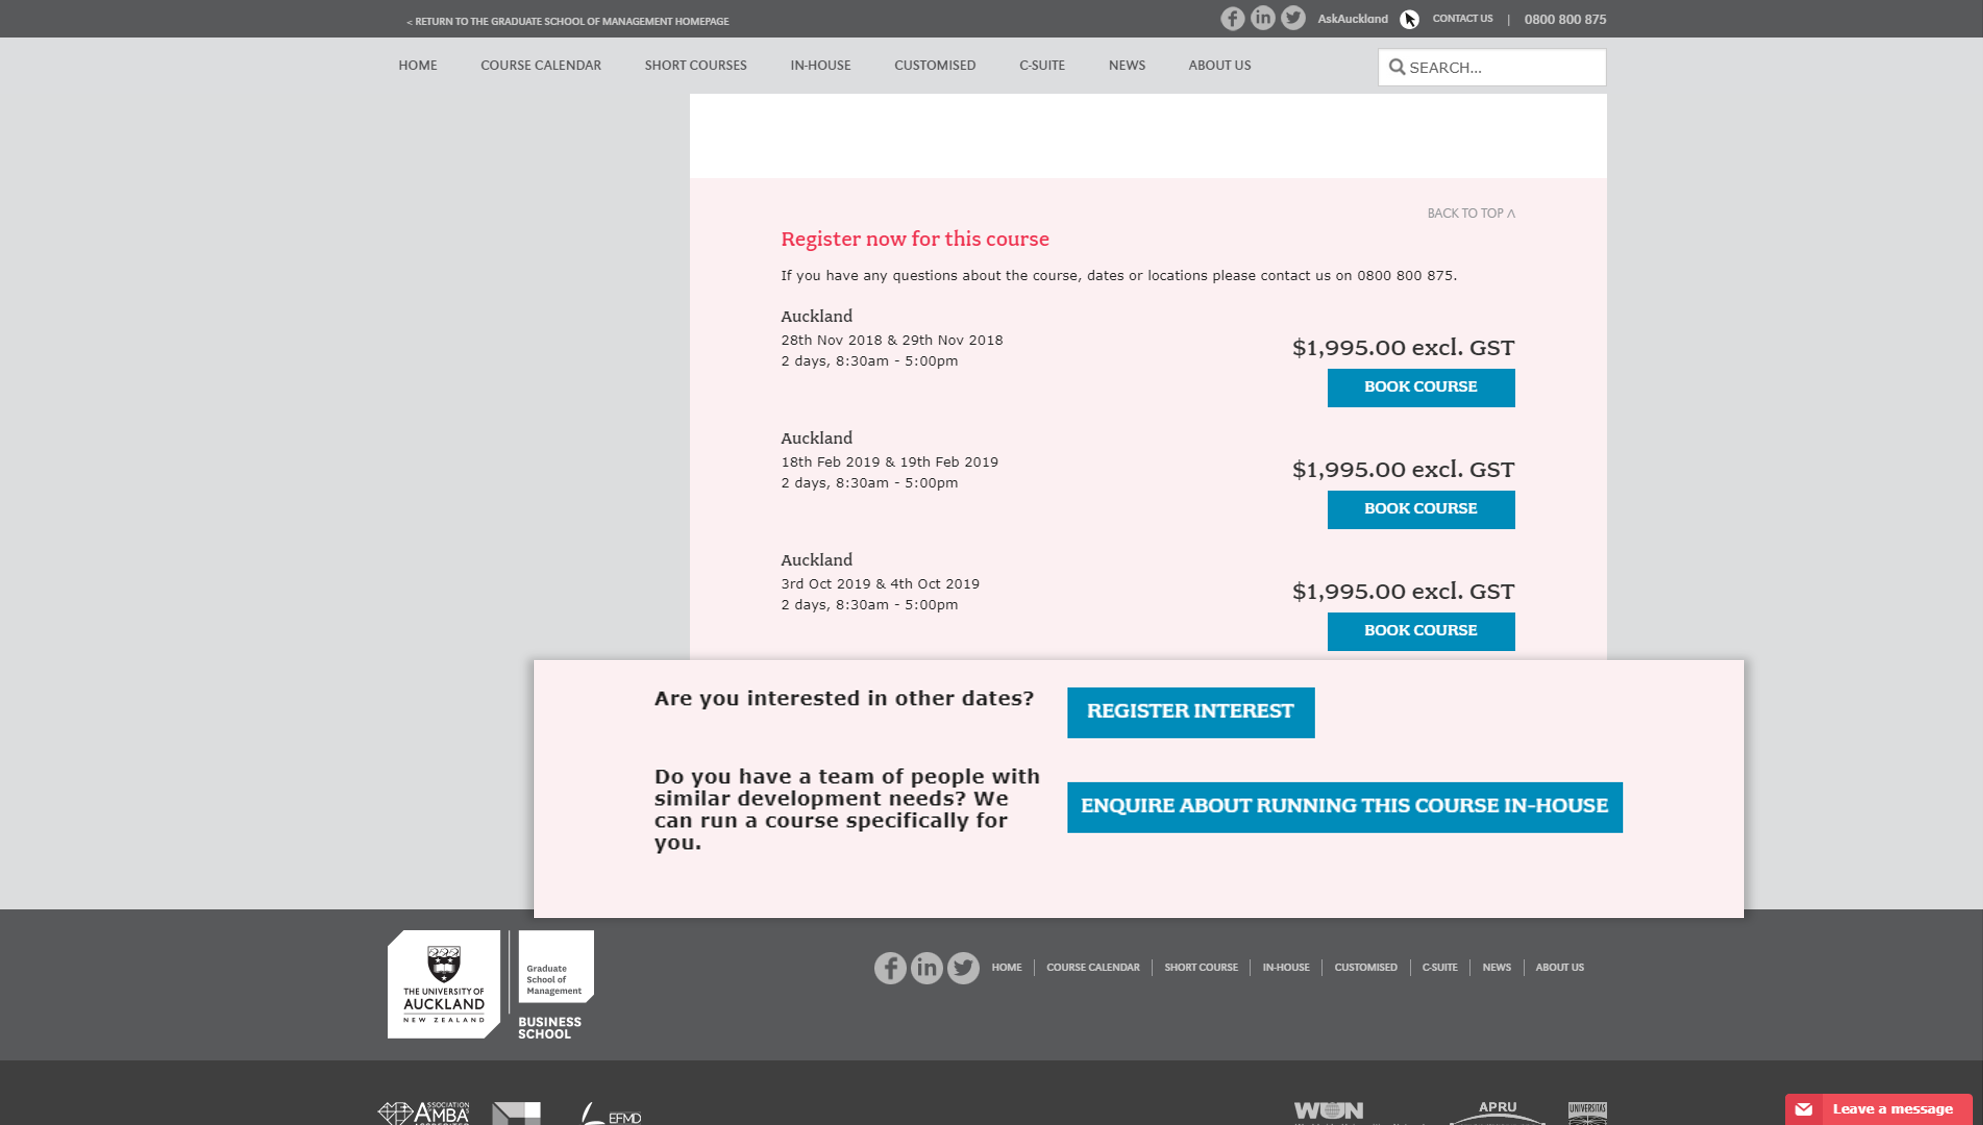Open the footer Twitter icon

963,967
